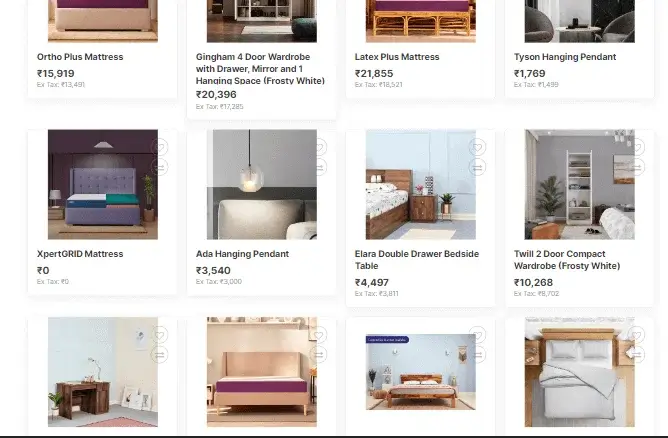Wishlist the Elara Double Drawer Bedside Table
This screenshot has width=668, height=438.
pyautogui.click(x=478, y=148)
